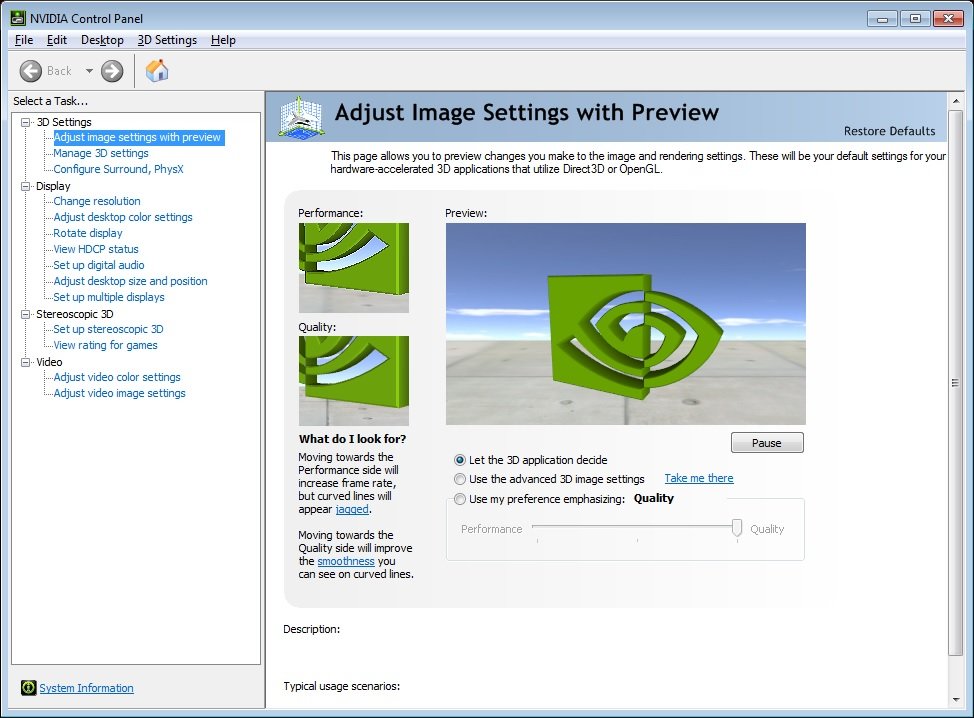Open View rating for games
The width and height of the screenshot is (974, 718).
pyautogui.click(x=106, y=345)
